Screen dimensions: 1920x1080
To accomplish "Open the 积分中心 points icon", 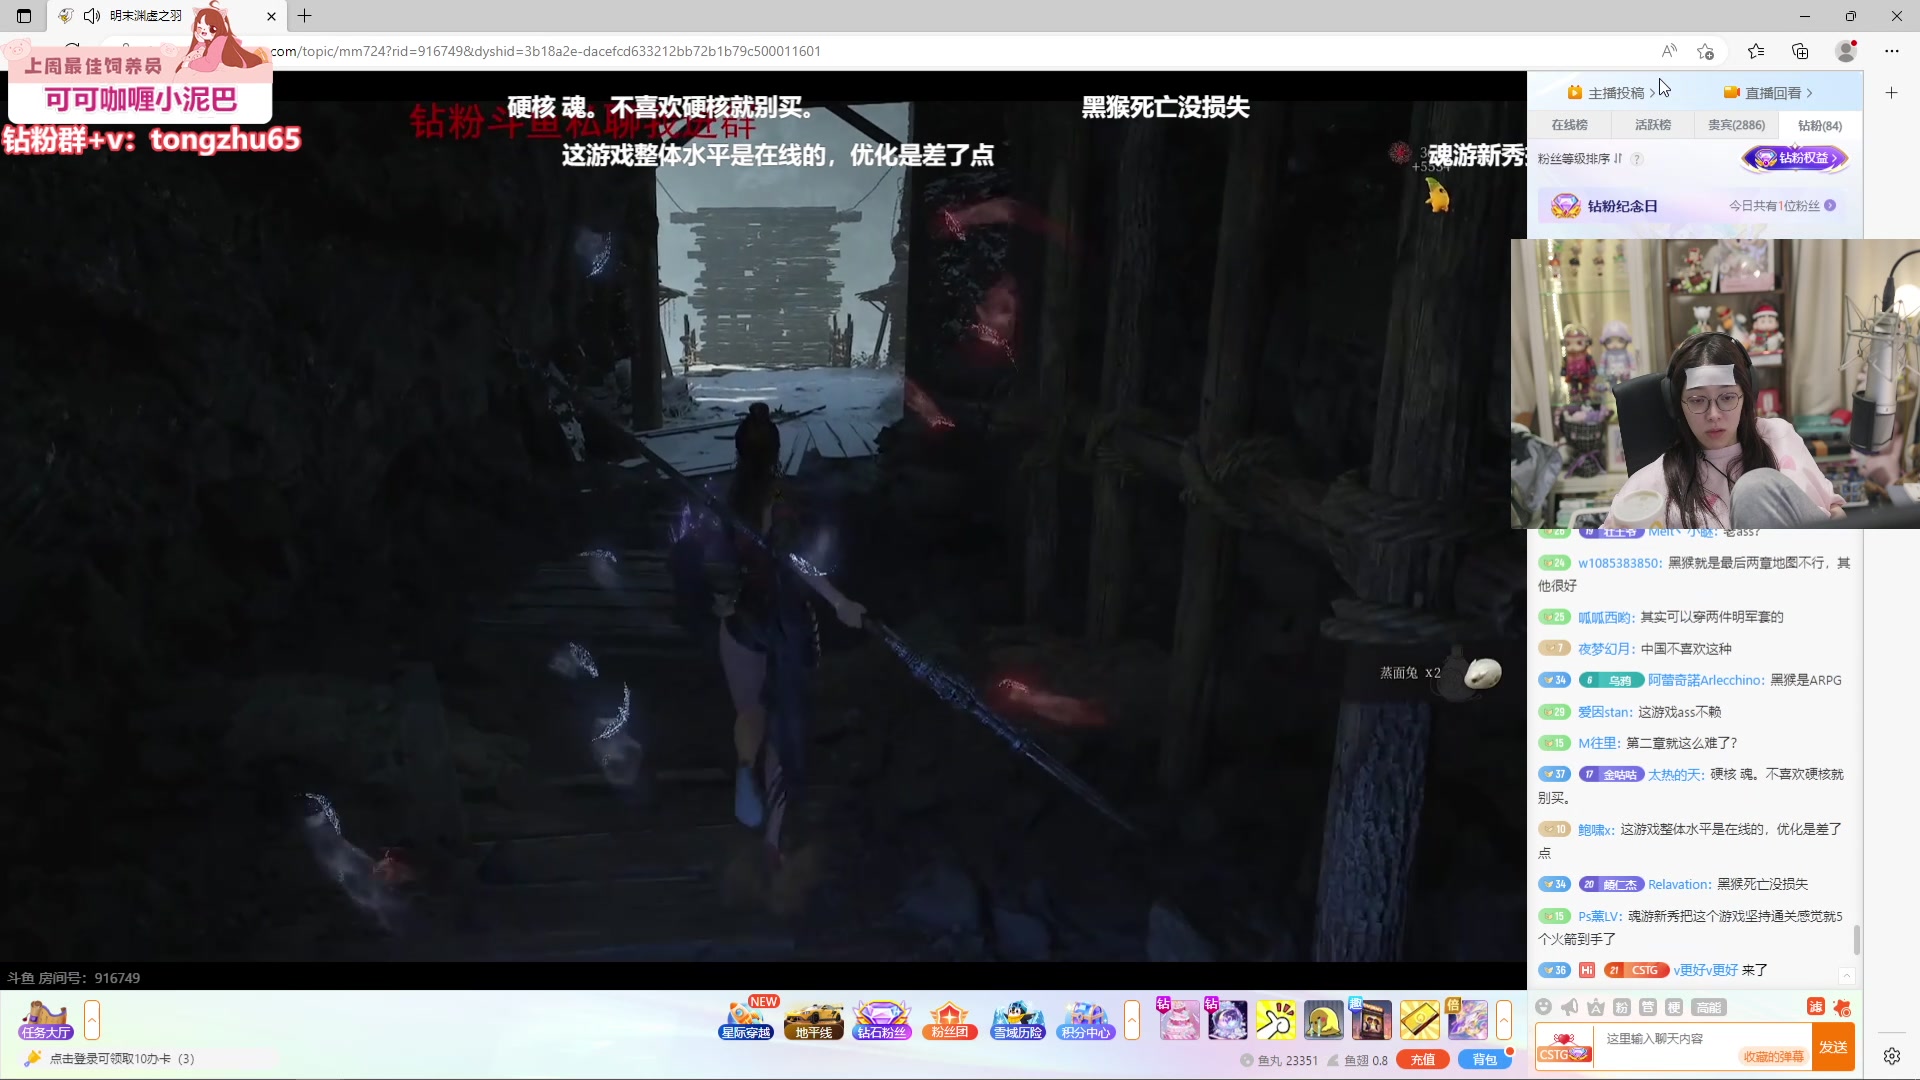I will point(1085,1020).
